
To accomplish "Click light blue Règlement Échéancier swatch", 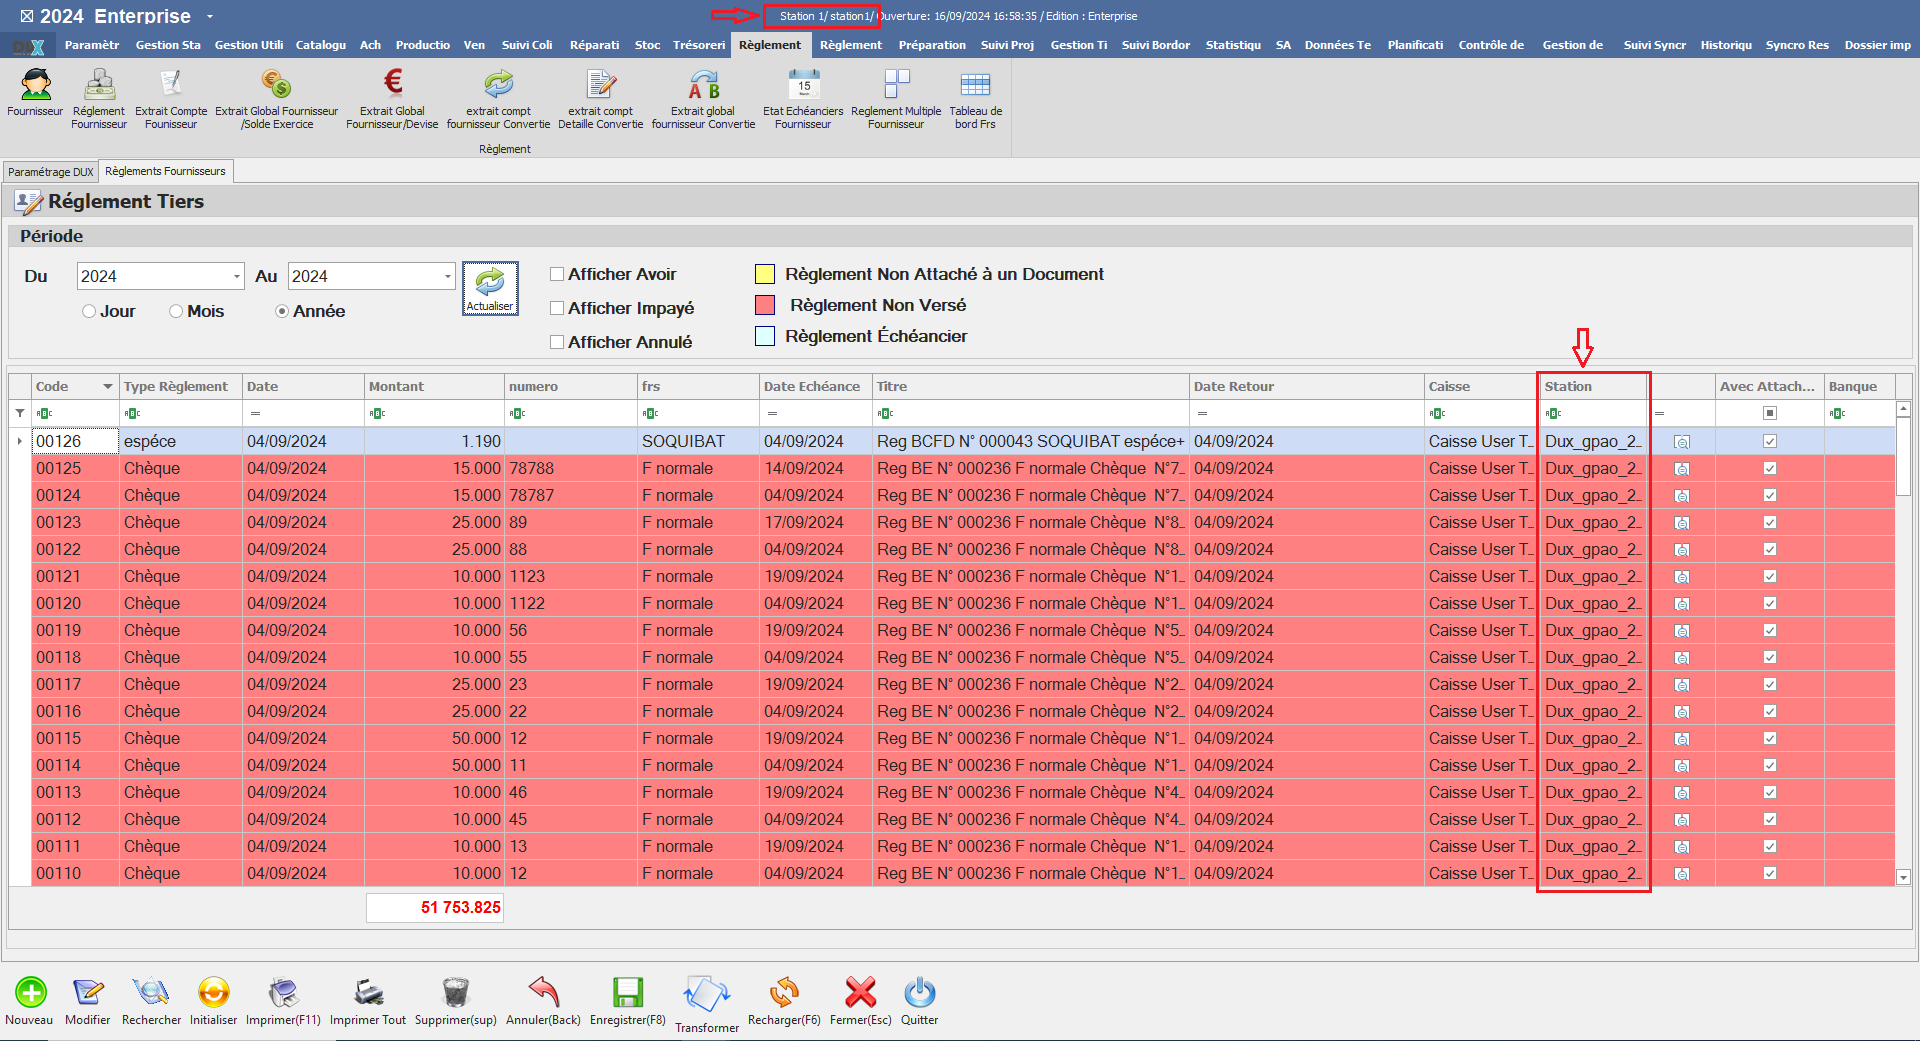I will [765, 336].
